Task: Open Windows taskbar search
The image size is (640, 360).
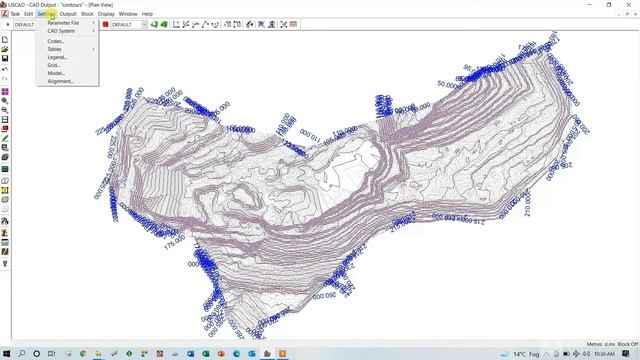Action: [22, 353]
